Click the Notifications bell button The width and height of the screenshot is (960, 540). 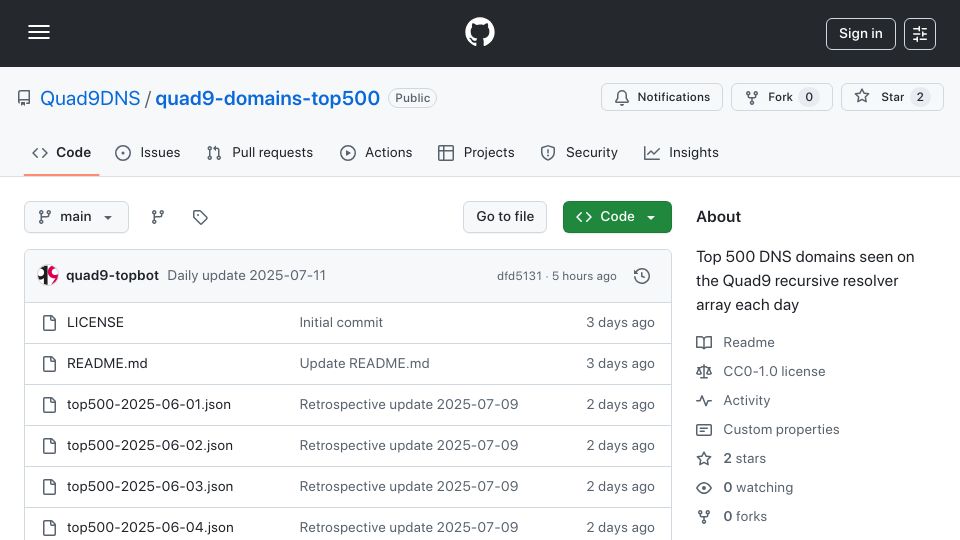662,97
